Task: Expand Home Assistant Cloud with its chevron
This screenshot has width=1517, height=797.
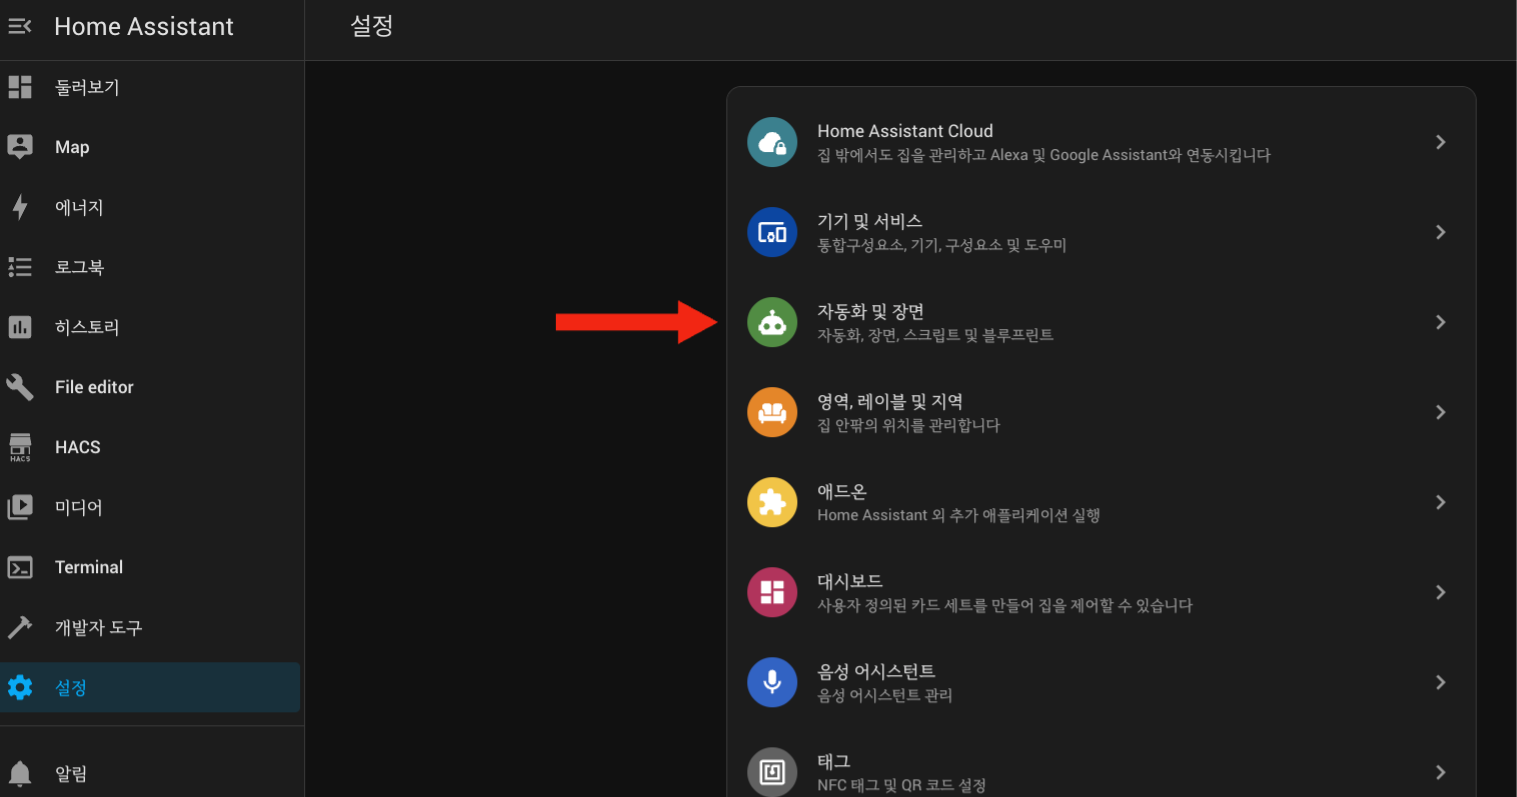Action: pos(1440,142)
